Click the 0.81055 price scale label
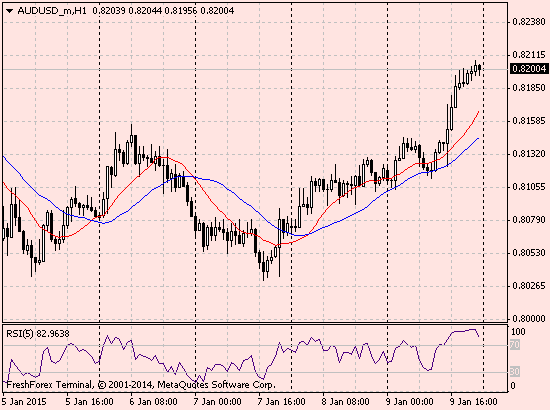550x410 pixels. [529, 187]
